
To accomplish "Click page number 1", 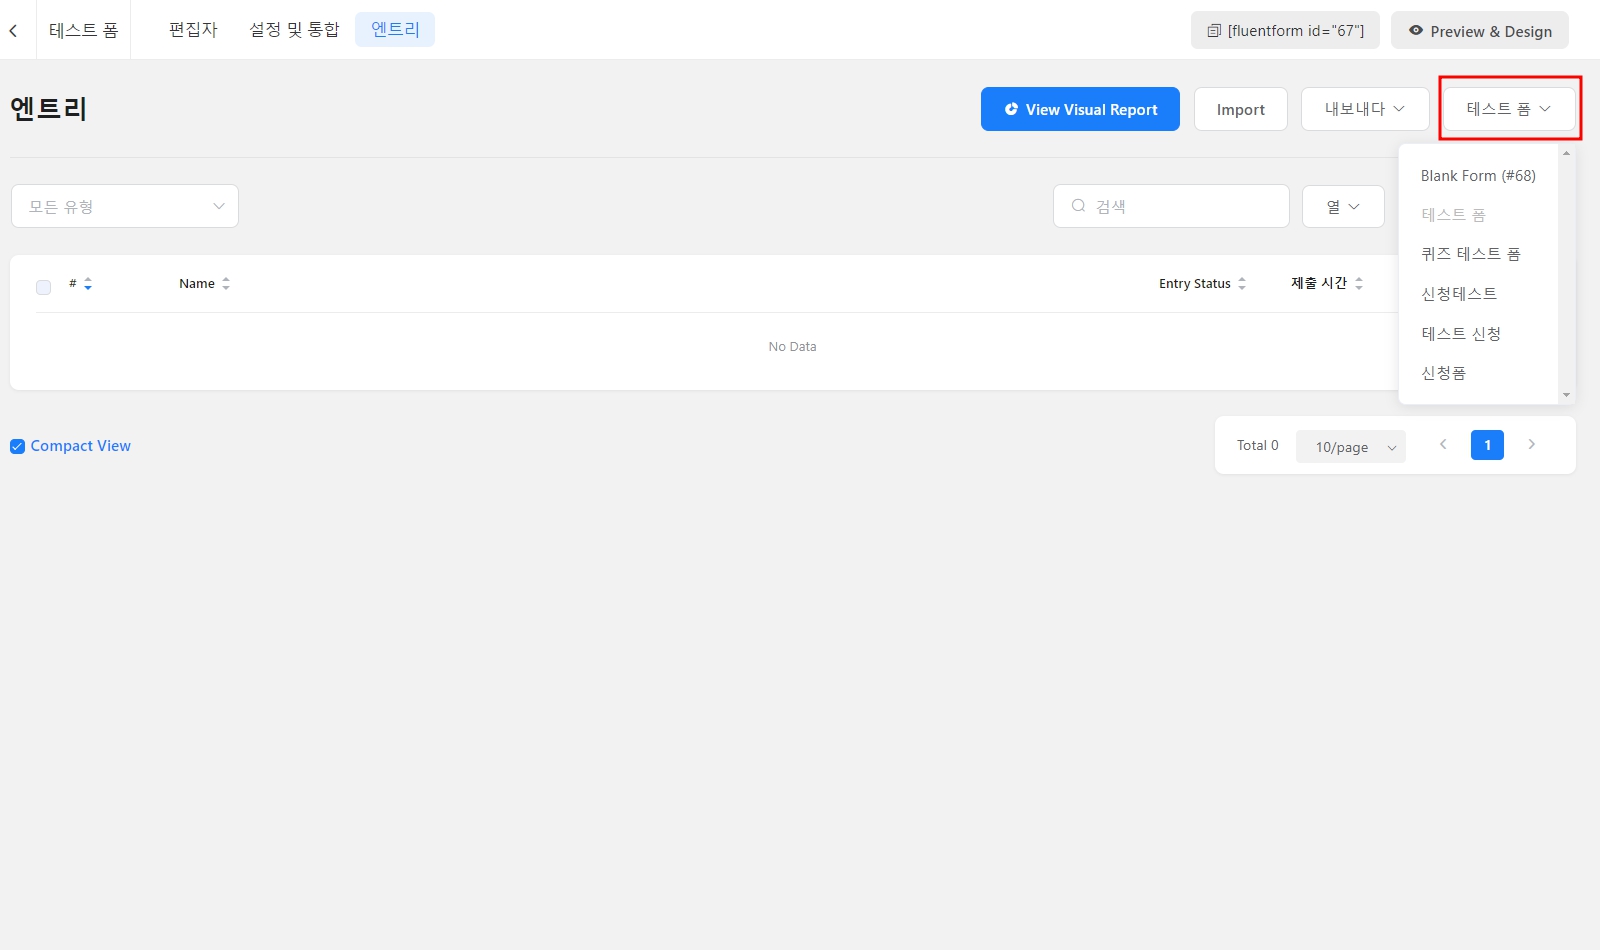I will [1487, 445].
